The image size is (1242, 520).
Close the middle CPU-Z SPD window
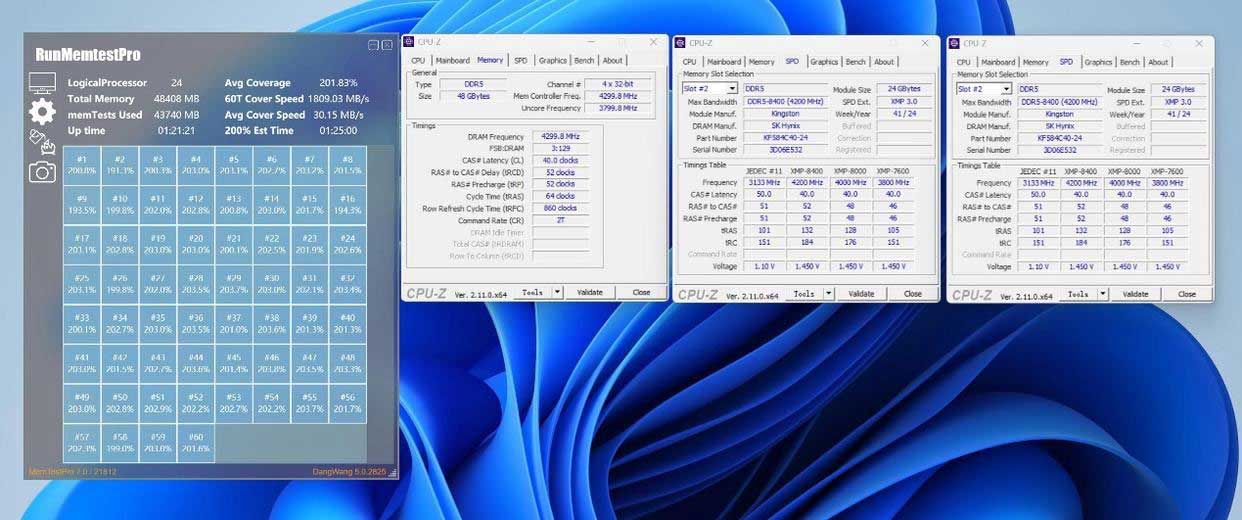click(926, 42)
